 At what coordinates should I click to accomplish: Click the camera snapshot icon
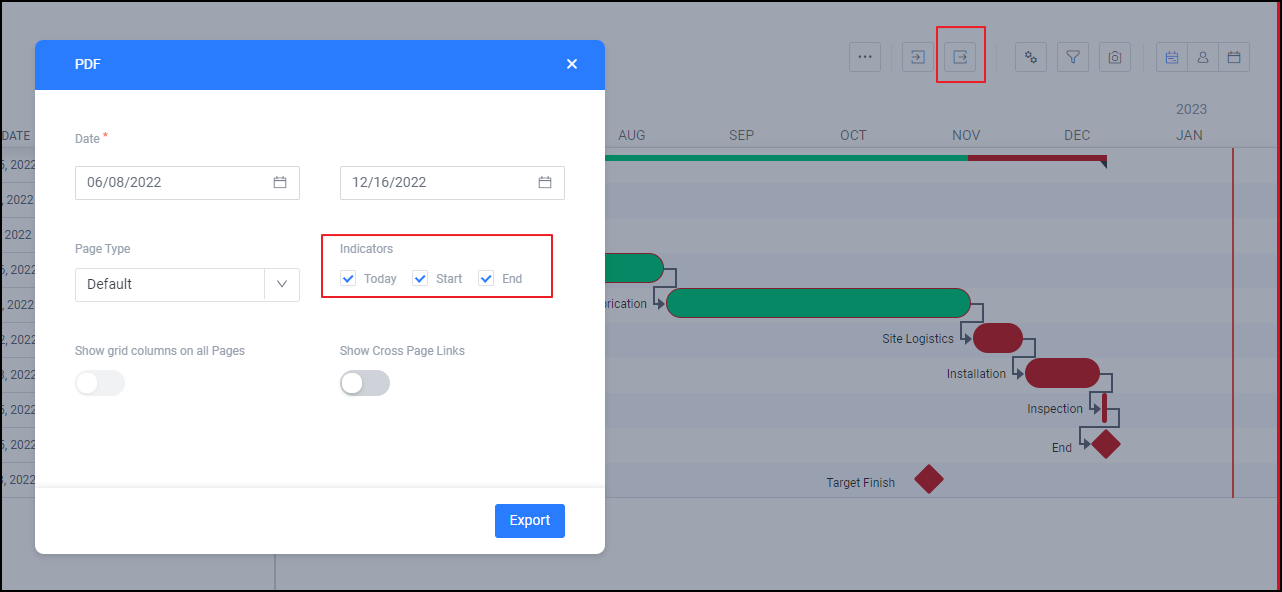(x=1115, y=57)
